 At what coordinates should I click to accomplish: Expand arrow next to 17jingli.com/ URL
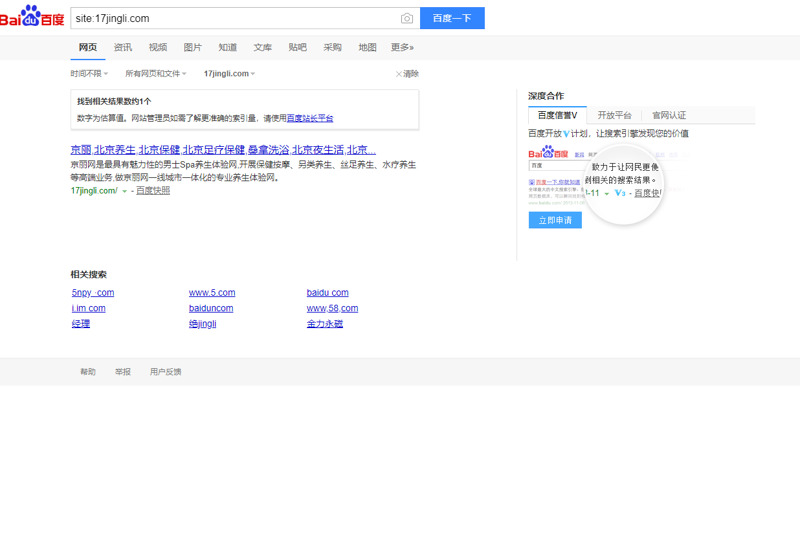[x=124, y=191]
